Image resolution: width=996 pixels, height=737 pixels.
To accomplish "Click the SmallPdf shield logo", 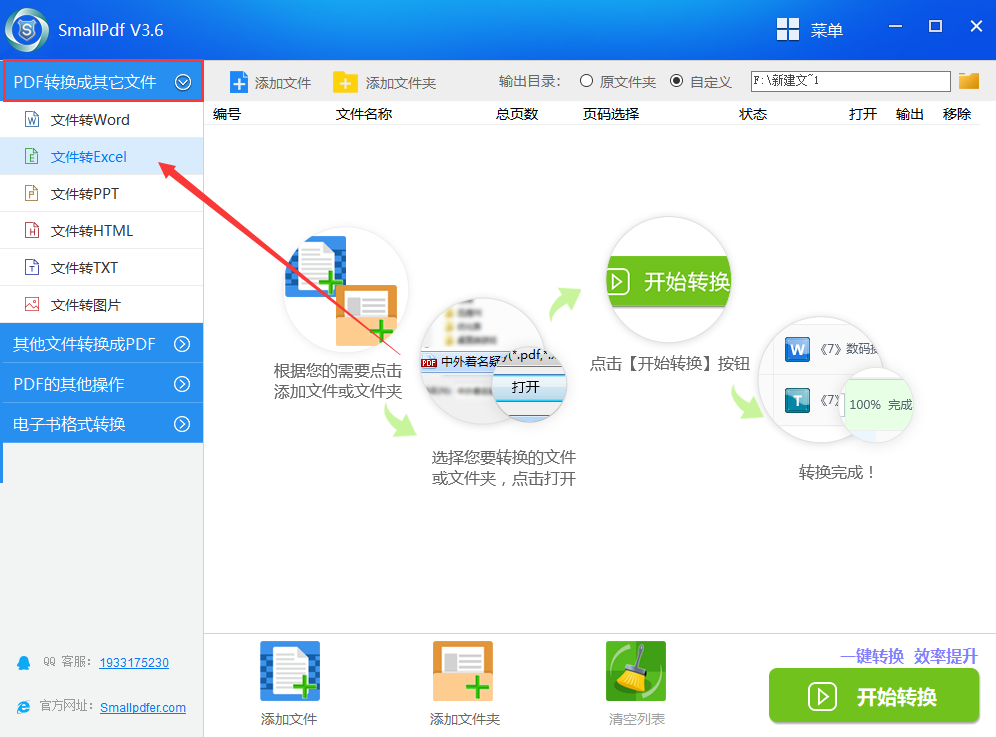I will [x=27, y=30].
